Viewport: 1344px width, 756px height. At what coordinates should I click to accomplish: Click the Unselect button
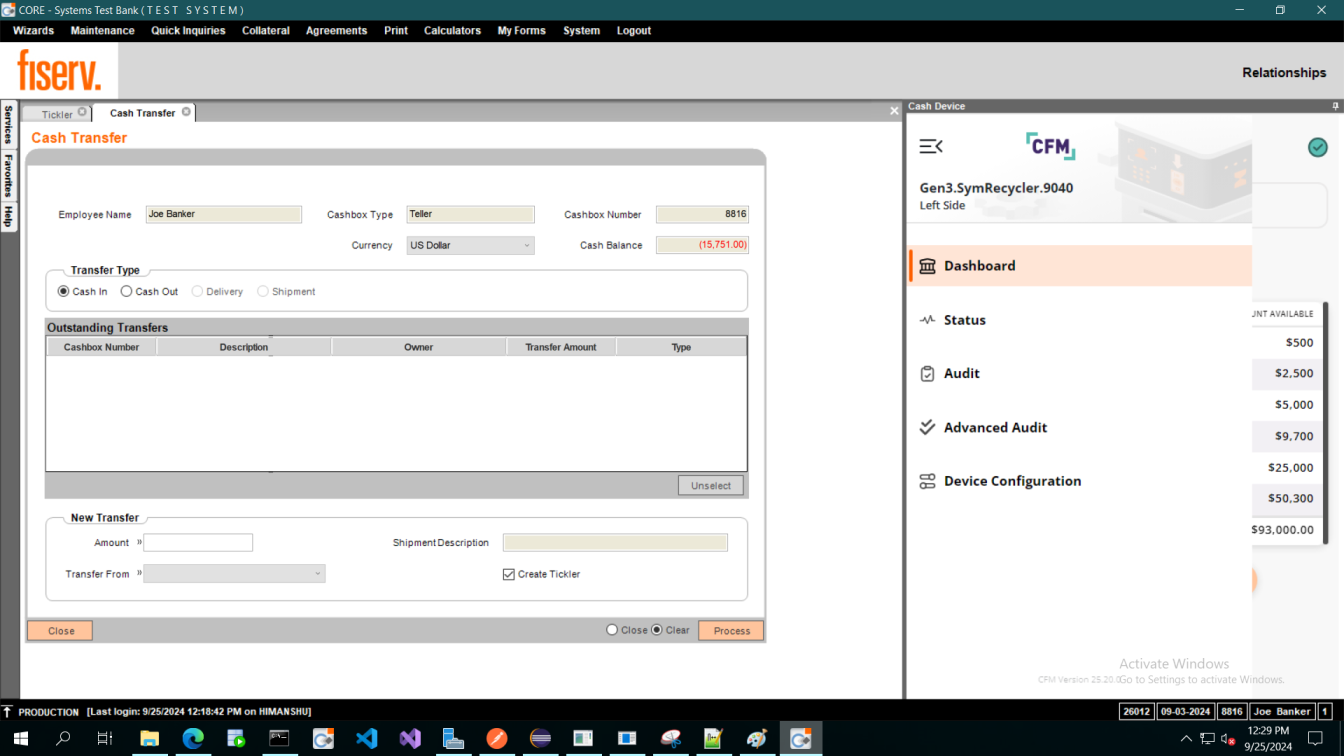tap(710, 486)
